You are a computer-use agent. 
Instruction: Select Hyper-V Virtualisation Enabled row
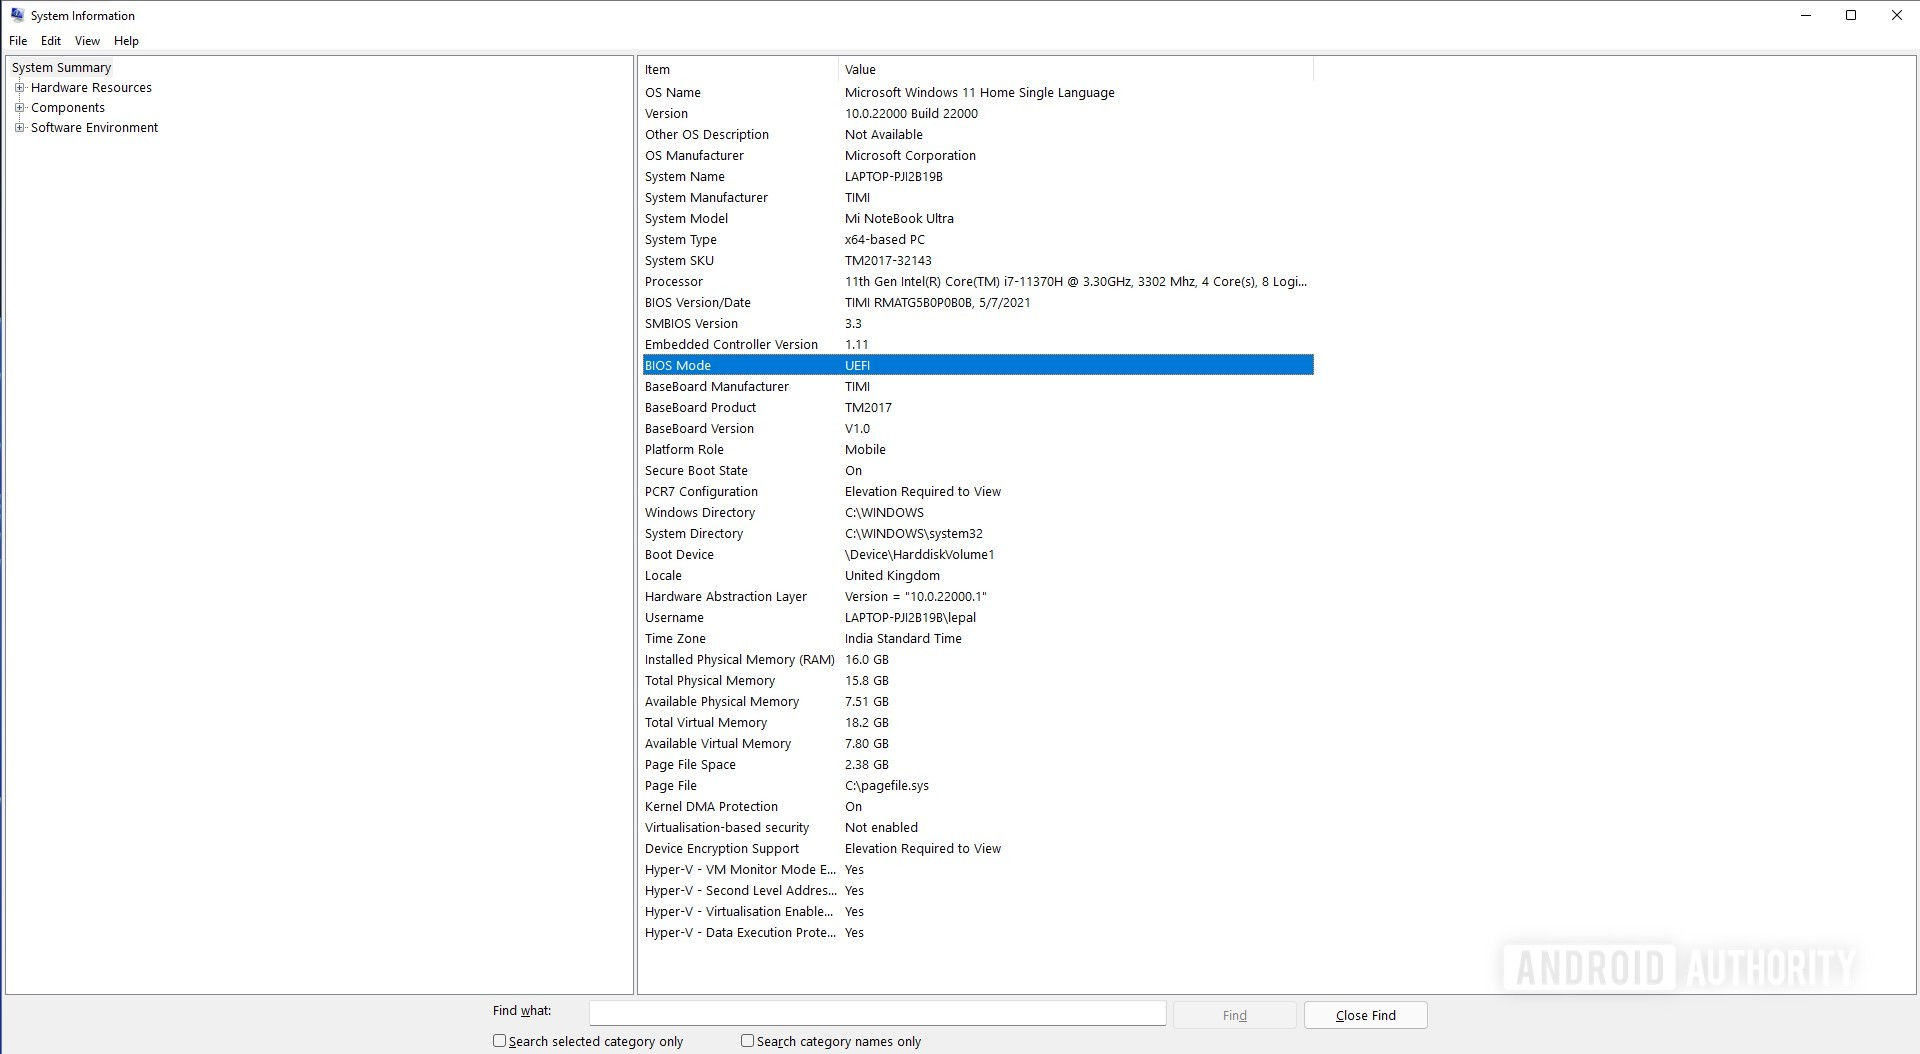pos(977,911)
